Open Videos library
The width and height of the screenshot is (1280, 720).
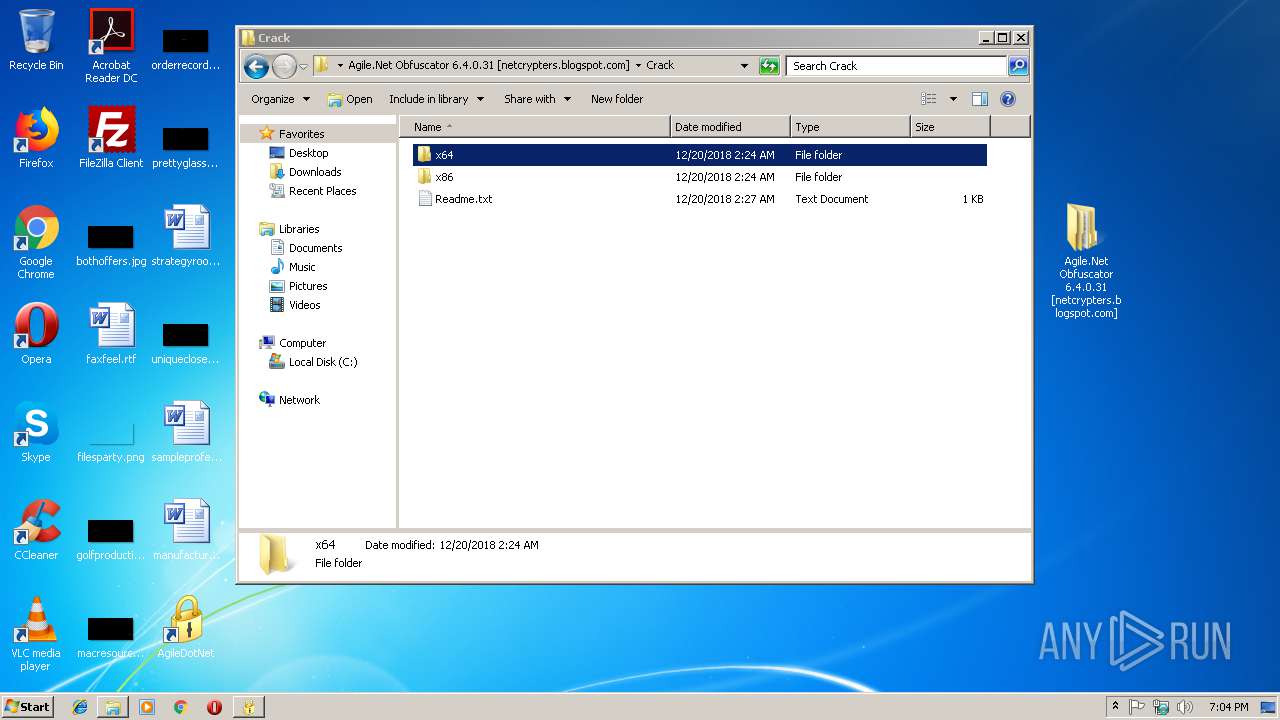pyautogui.click(x=304, y=305)
